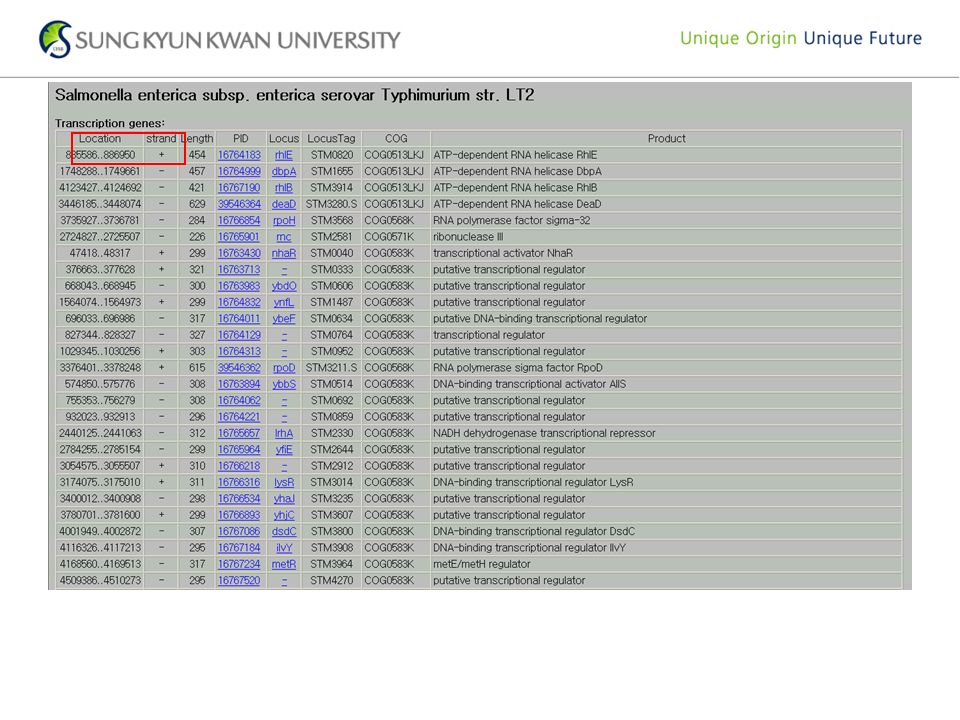The width and height of the screenshot is (960, 720).
Task: Open PID link 16766854
Action: 239,220
